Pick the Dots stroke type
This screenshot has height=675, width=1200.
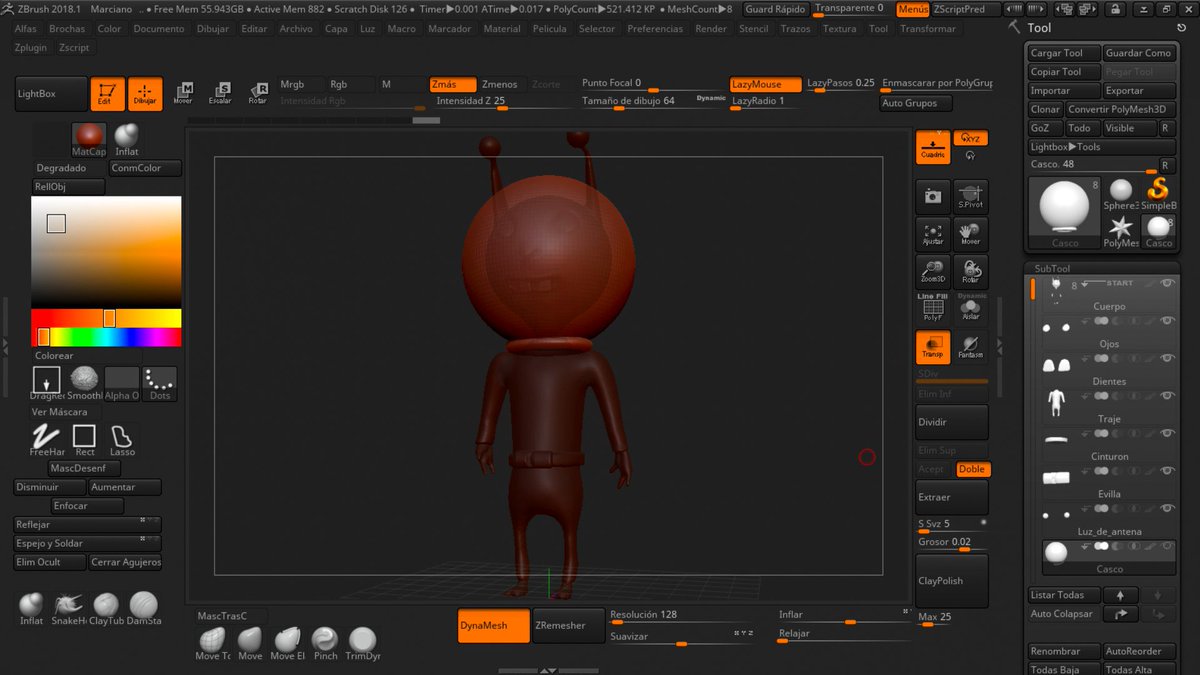(159, 383)
